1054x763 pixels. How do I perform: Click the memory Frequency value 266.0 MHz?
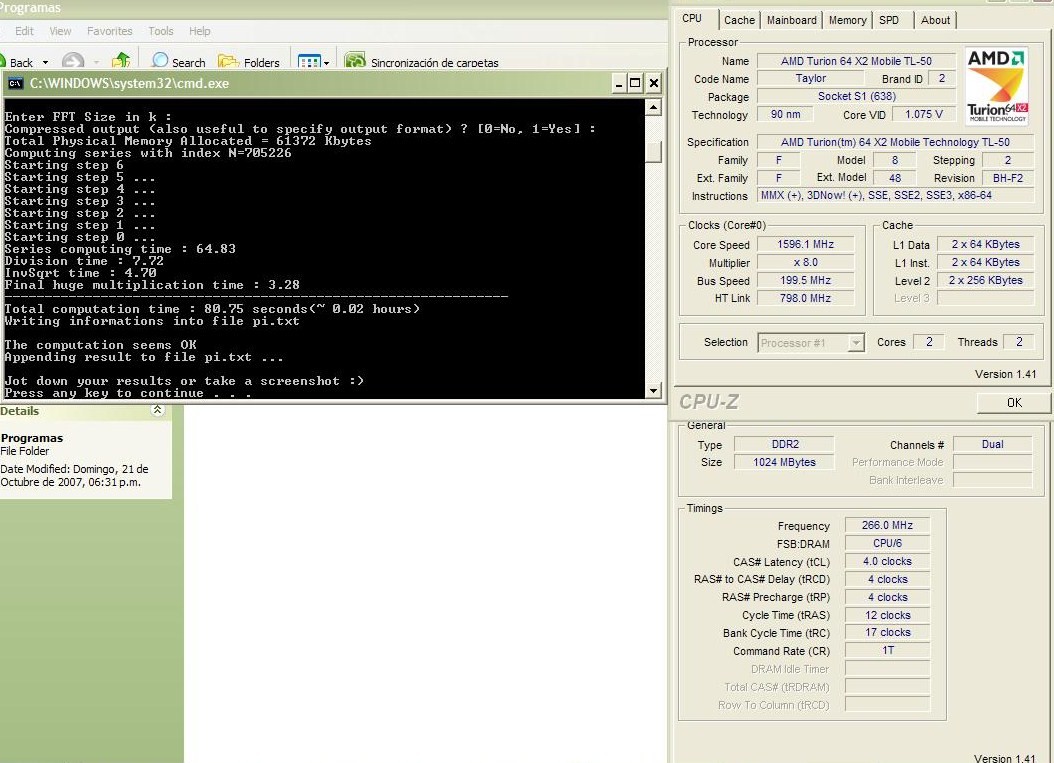tap(887, 525)
